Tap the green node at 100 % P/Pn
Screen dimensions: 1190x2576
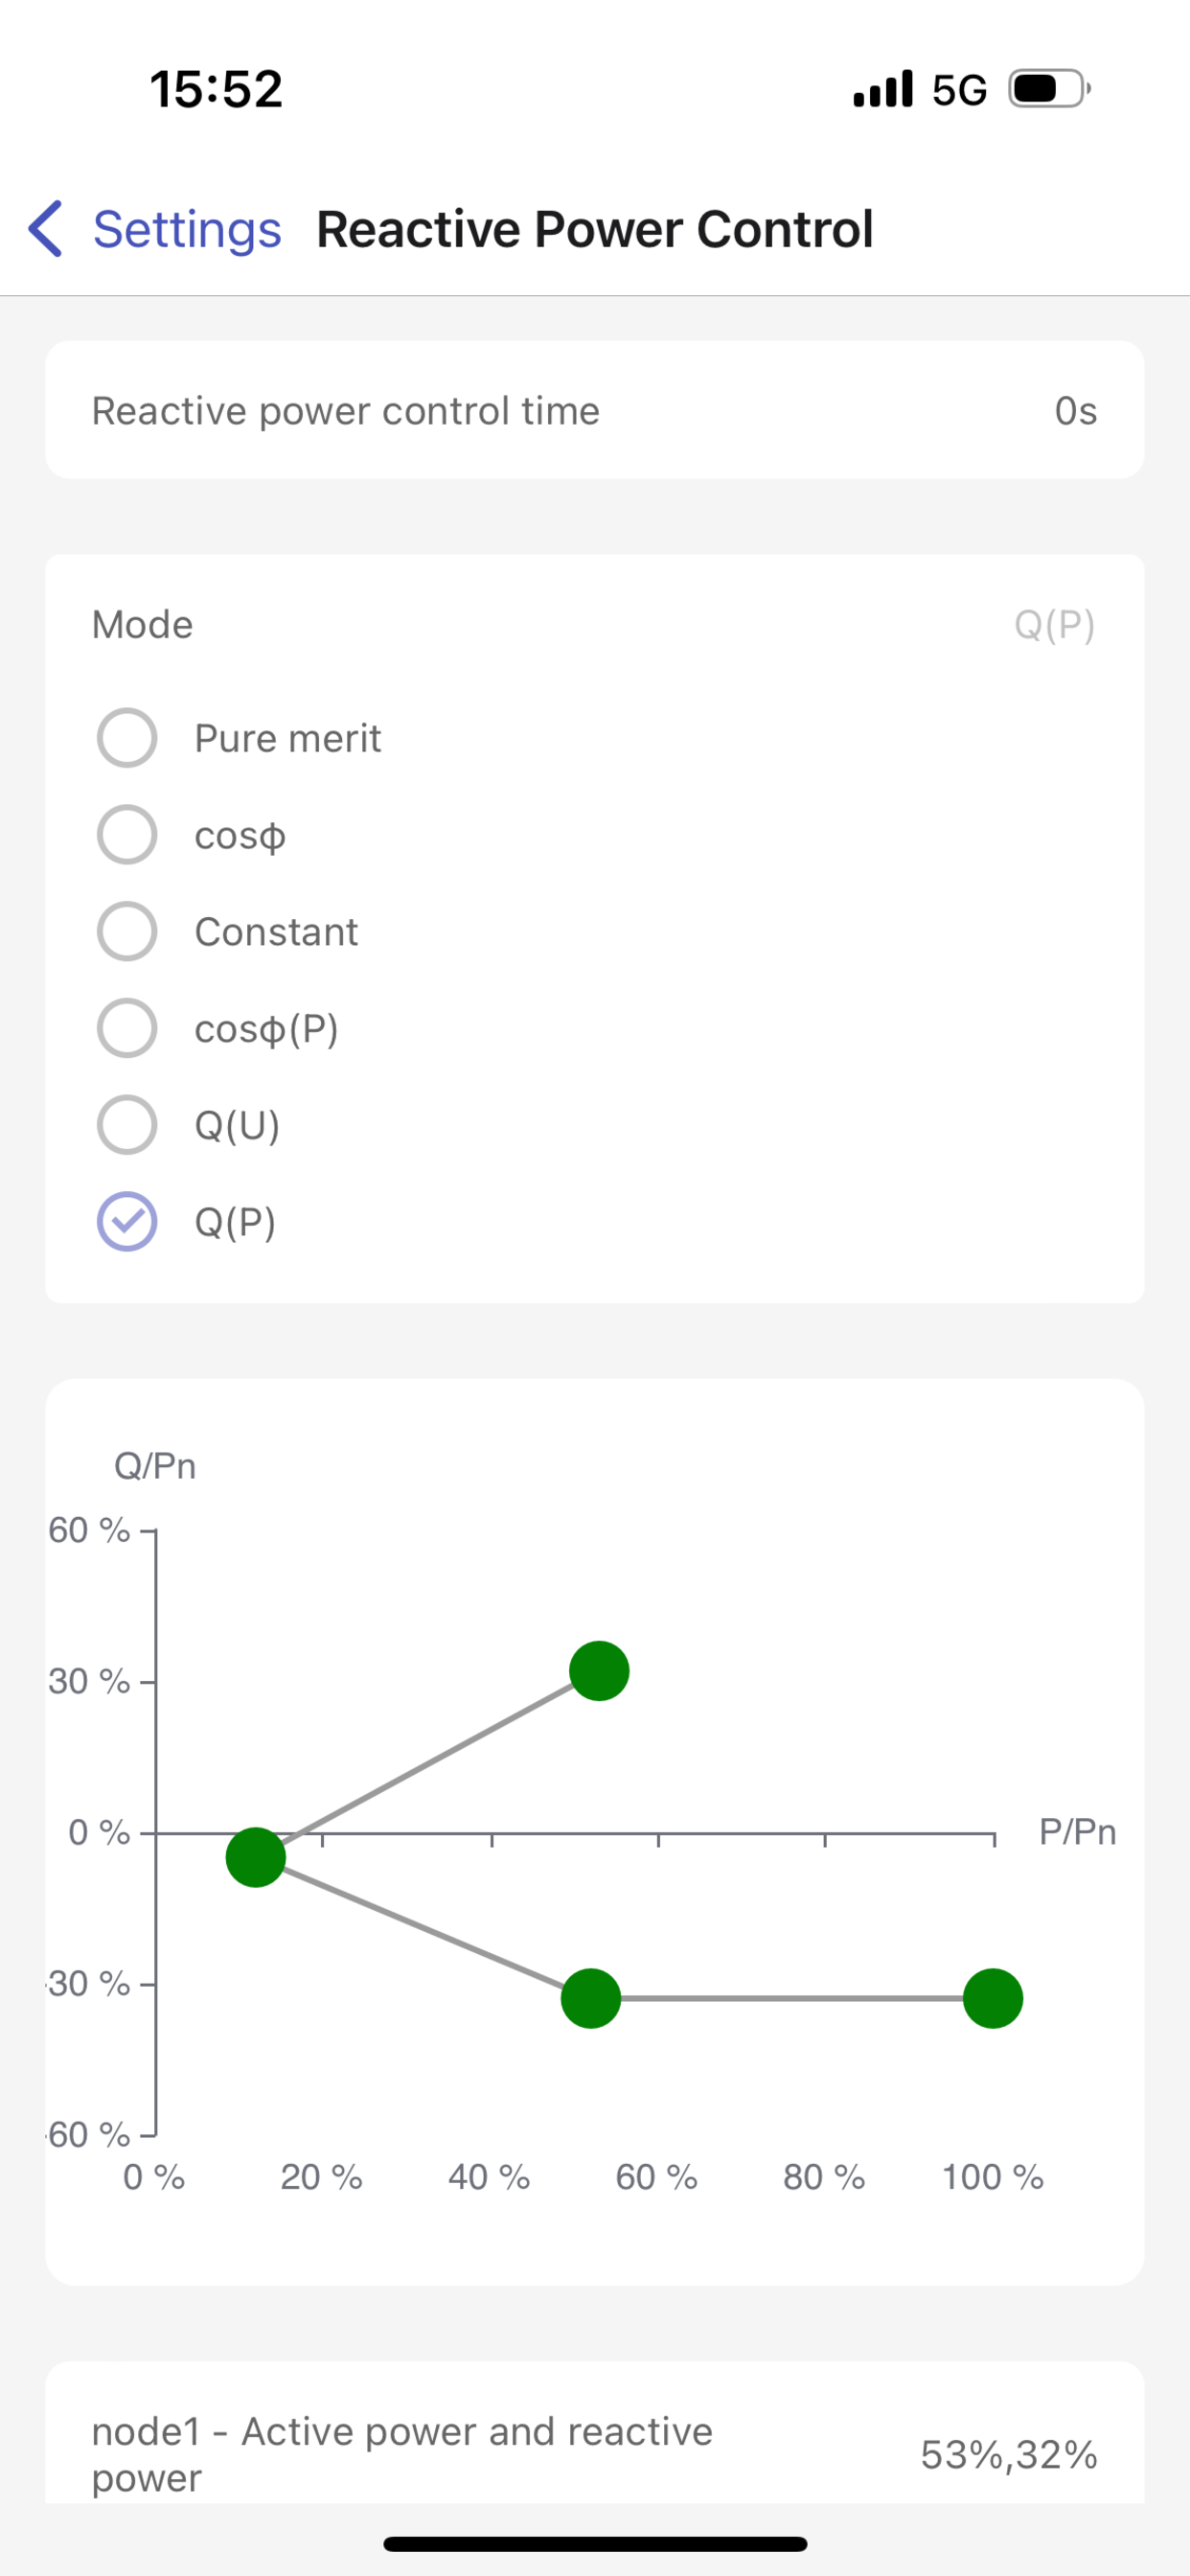(x=993, y=1998)
